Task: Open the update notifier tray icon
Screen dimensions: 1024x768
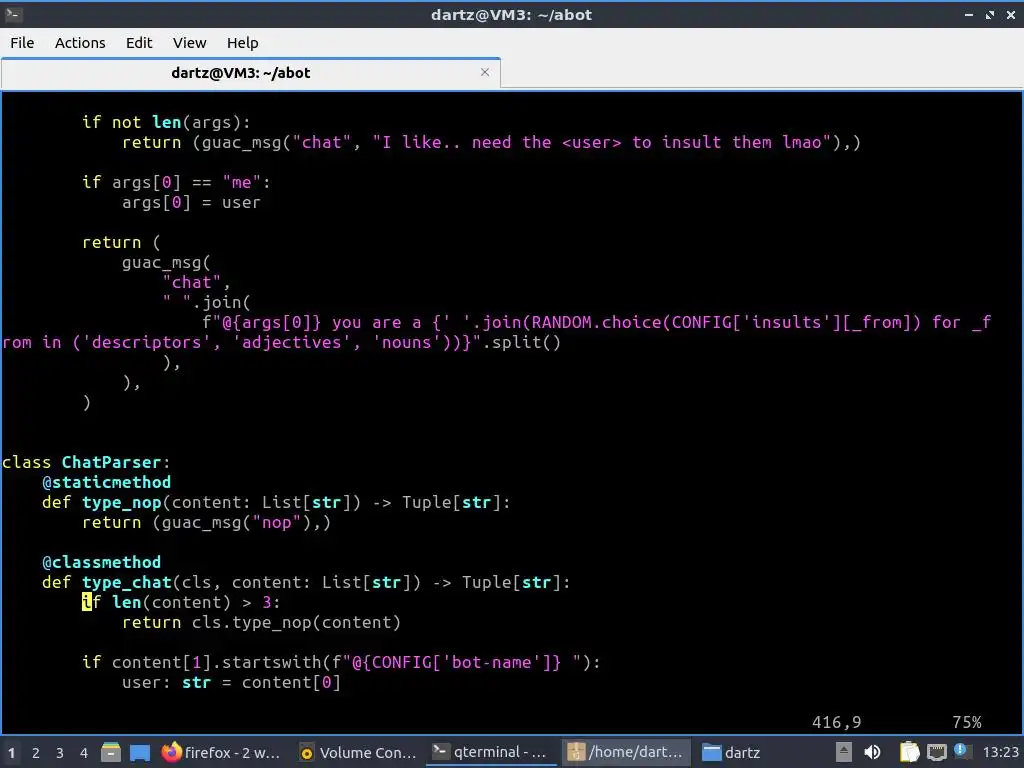Action: coord(961,751)
